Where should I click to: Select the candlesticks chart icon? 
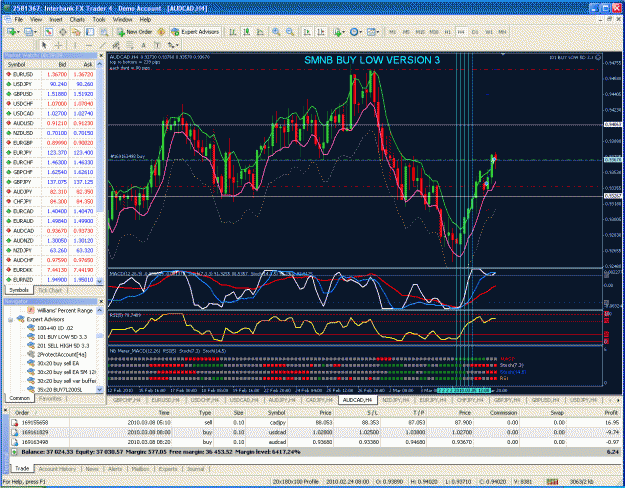pos(247,32)
